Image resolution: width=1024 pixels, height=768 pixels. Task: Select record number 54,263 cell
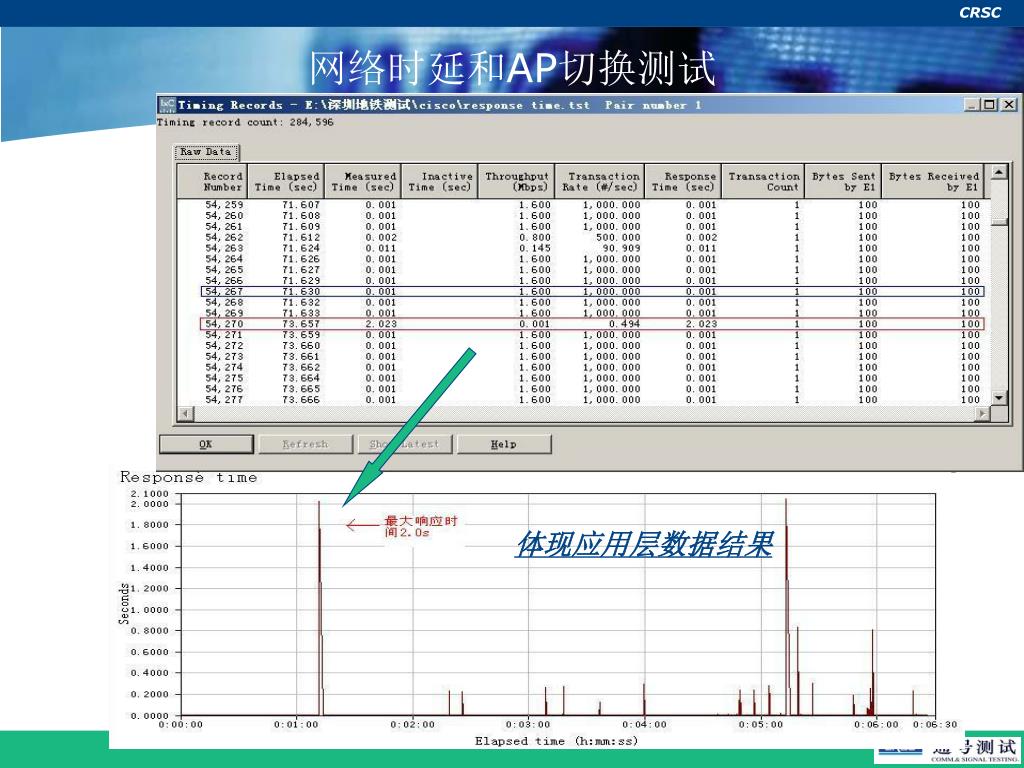(x=224, y=248)
